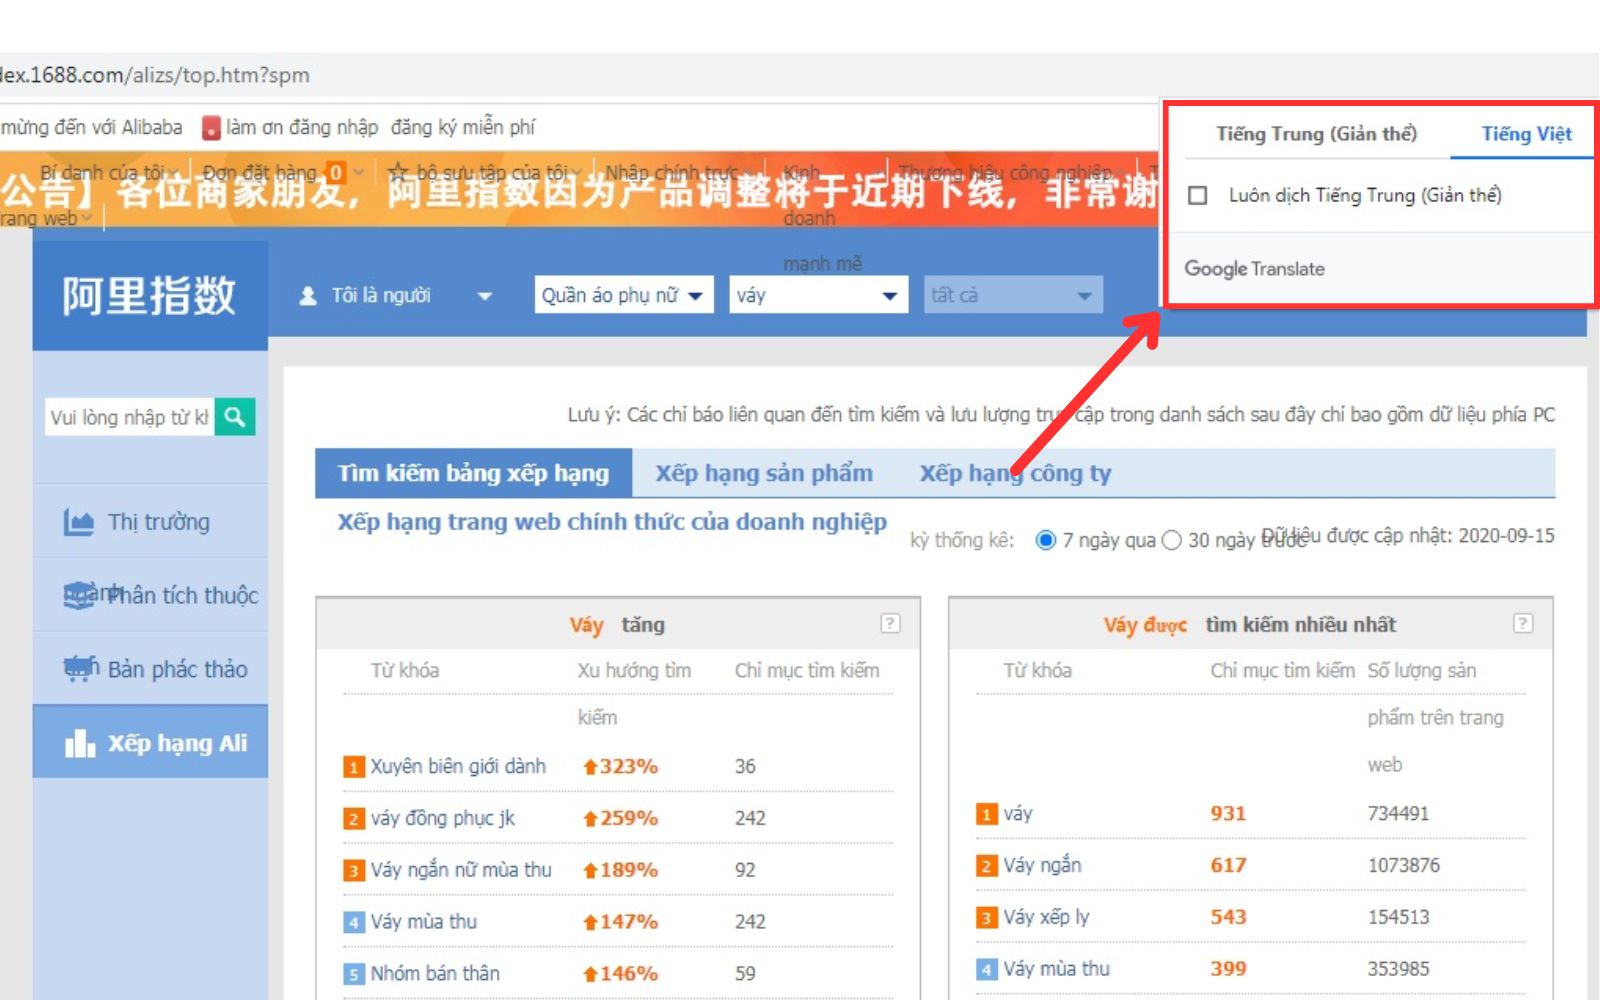Click rank 4 badge beside Váy mùa thu 399
Viewport: 1600px width, 1000px height.
click(986, 969)
